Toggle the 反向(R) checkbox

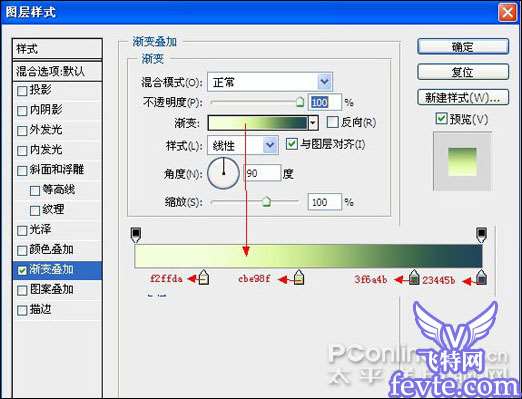click(x=333, y=122)
